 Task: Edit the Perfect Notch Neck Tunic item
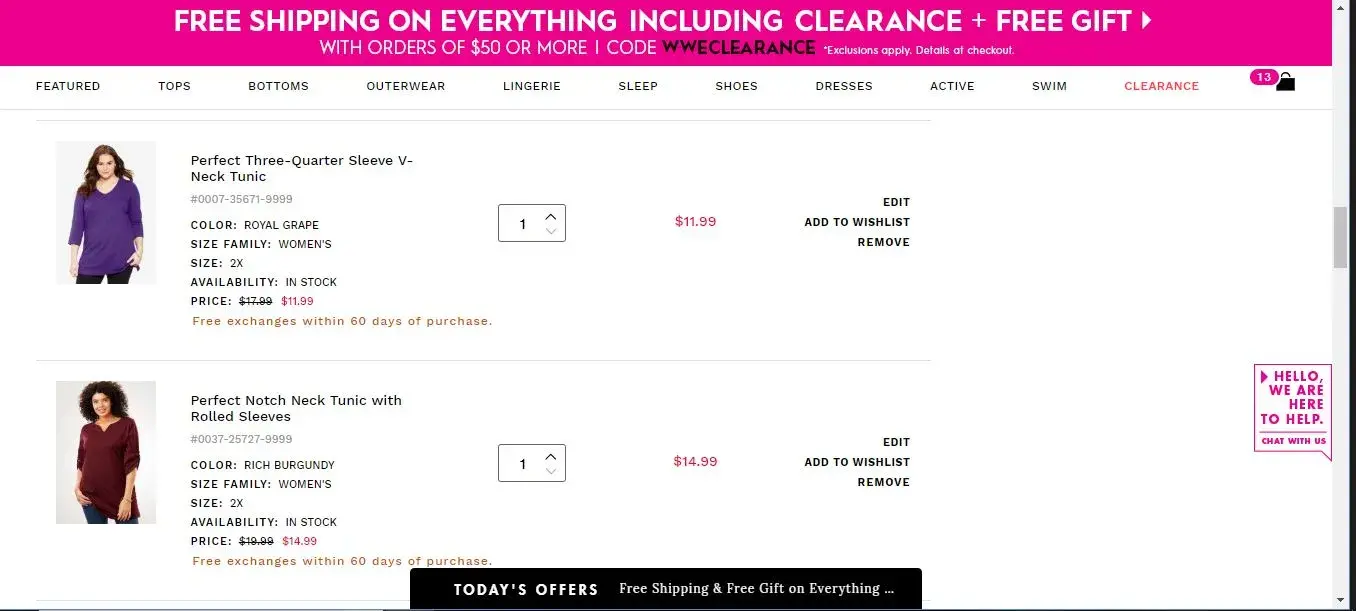pos(896,442)
